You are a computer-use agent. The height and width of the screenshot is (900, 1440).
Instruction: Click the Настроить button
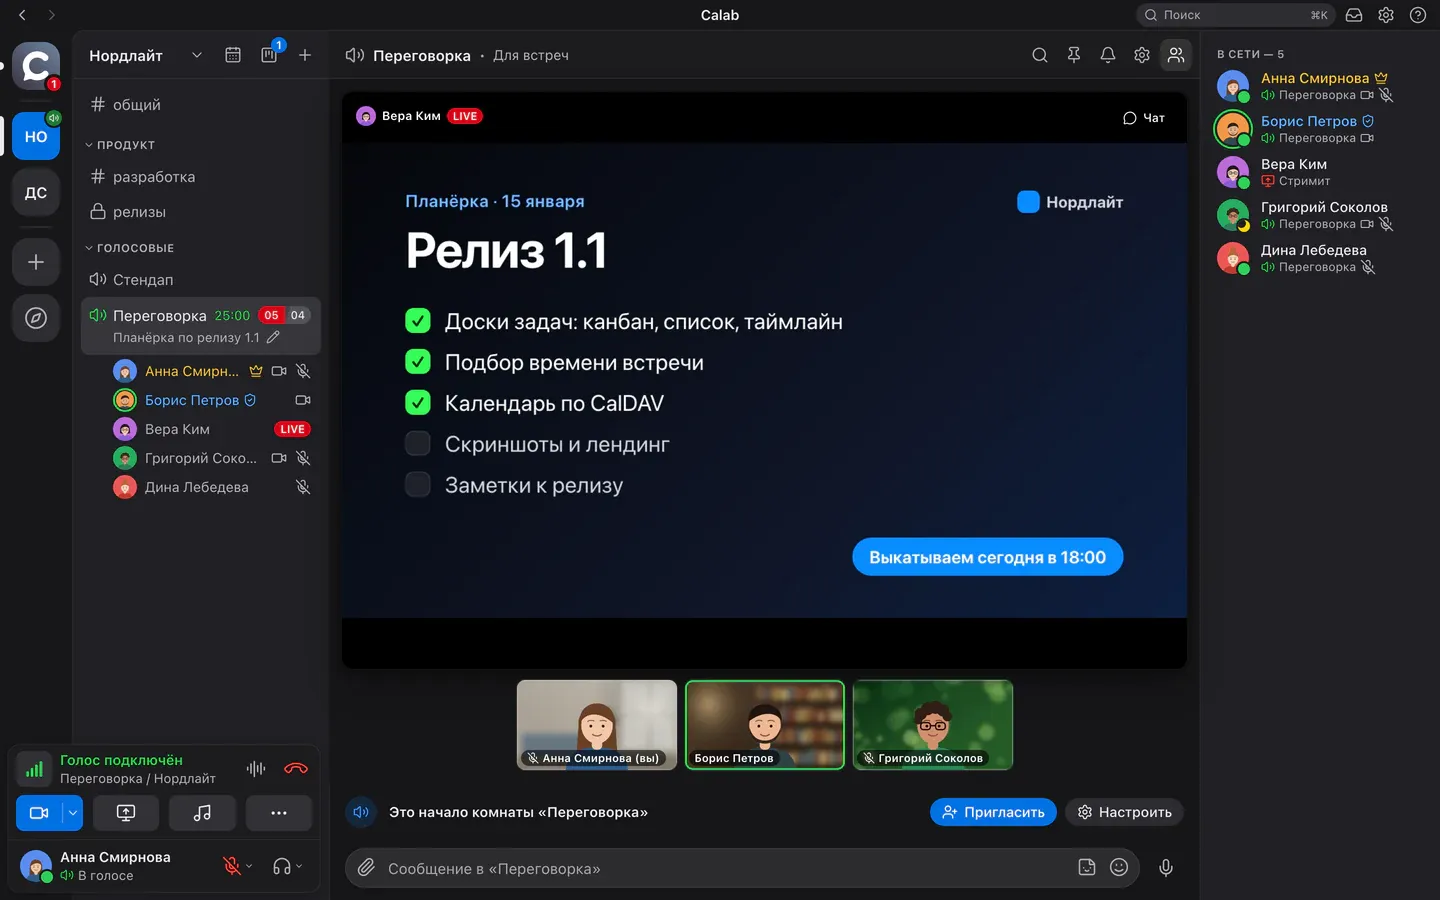pos(1124,812)
